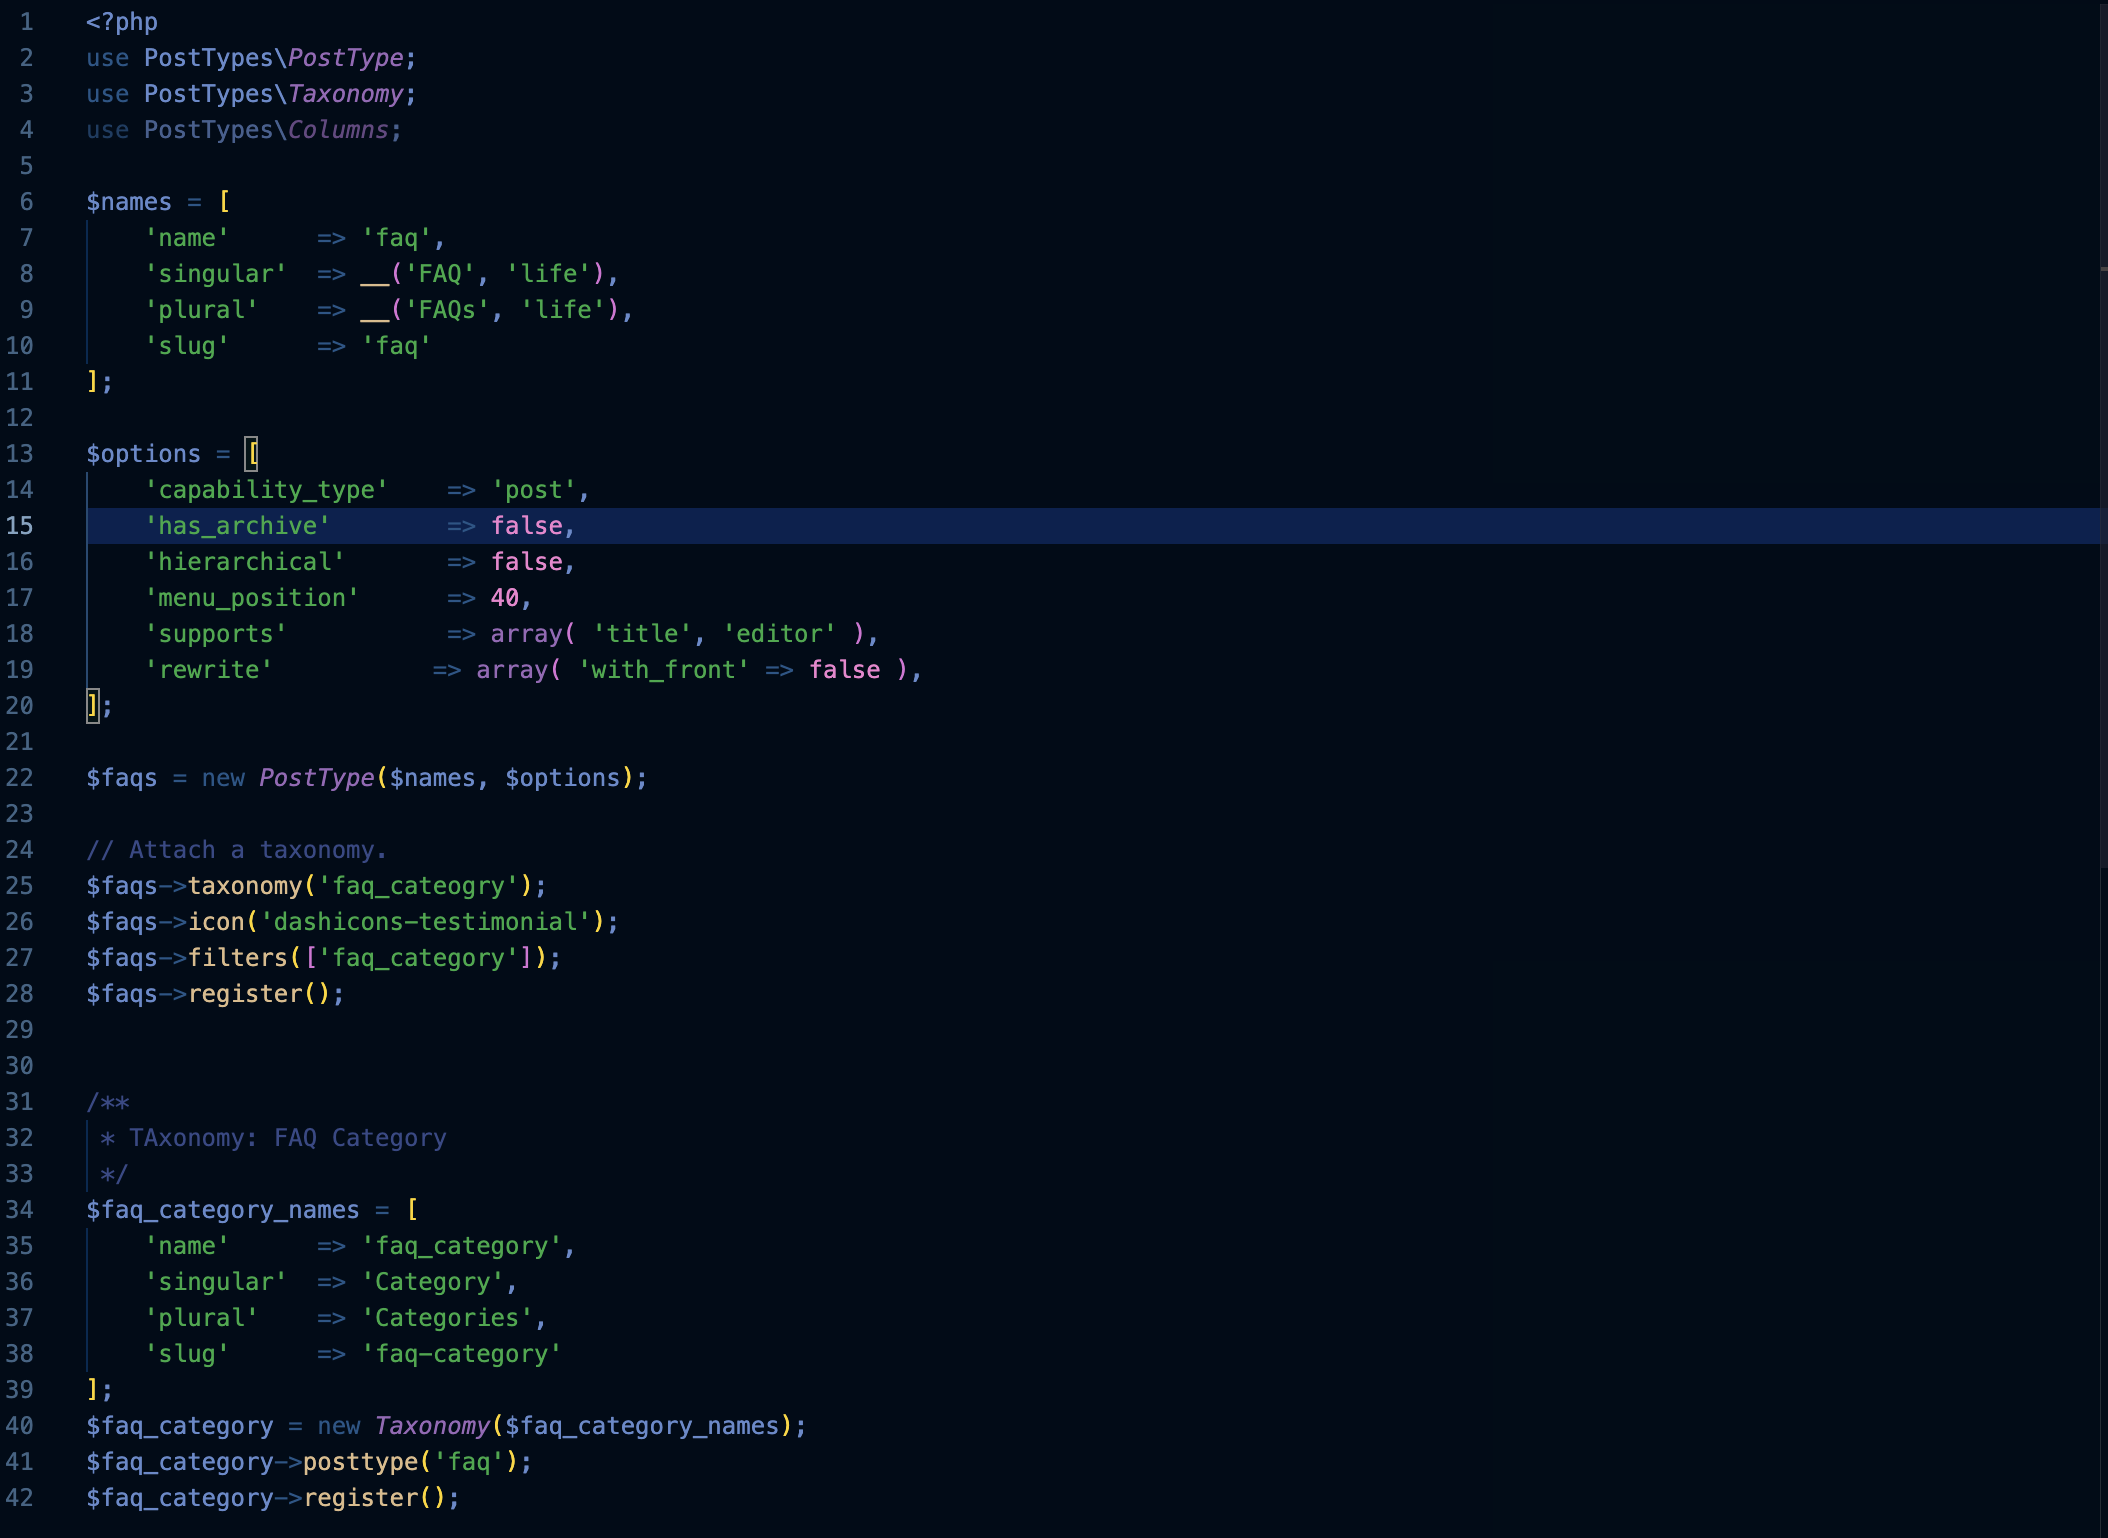Place cursor on the 'has_archive' key
The image size is (2108, 1538).
coord(237,525)
